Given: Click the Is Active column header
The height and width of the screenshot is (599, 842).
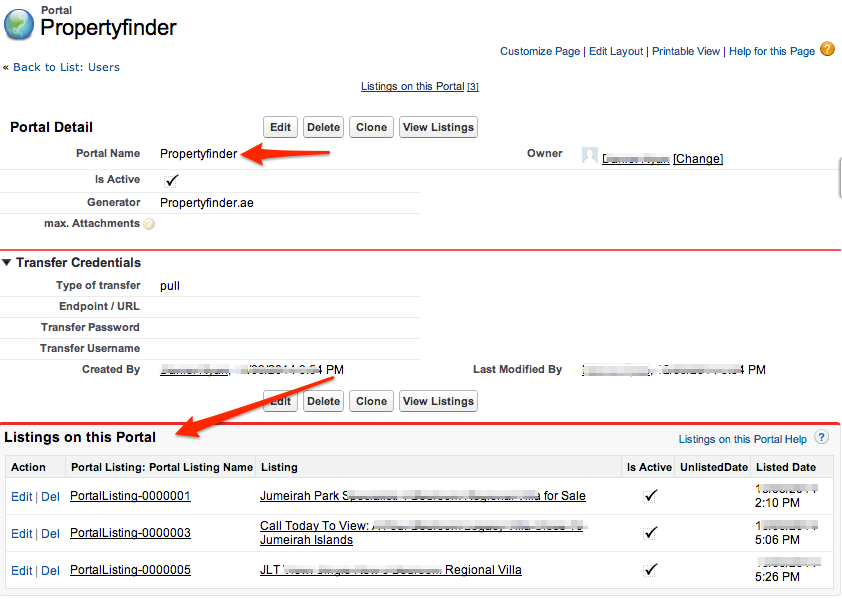Looking at the screenshot, I should pyautogui.click(x=649, y=467).
